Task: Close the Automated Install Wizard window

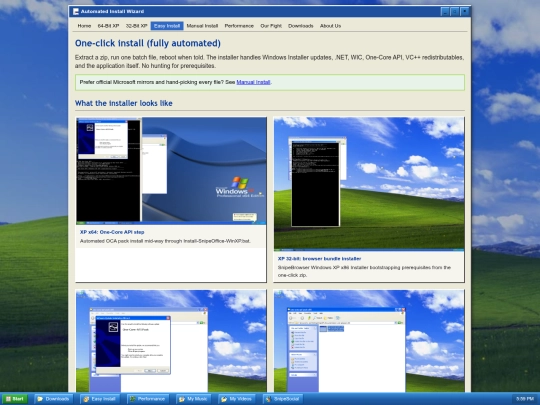Action: [x=465, y=12]
